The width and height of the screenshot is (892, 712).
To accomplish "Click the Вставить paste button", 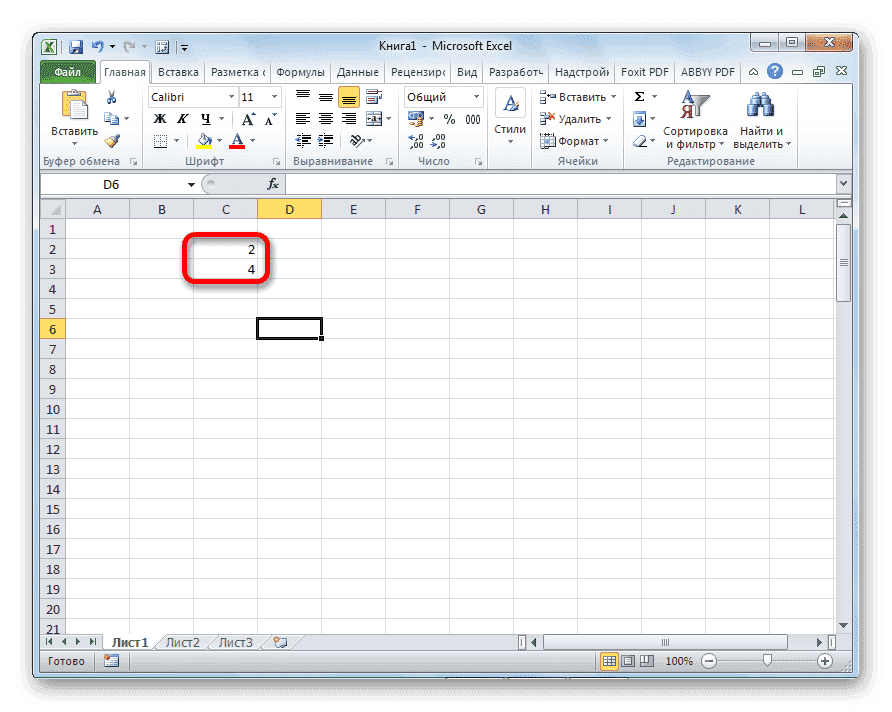I will click(x=75, y=110).
